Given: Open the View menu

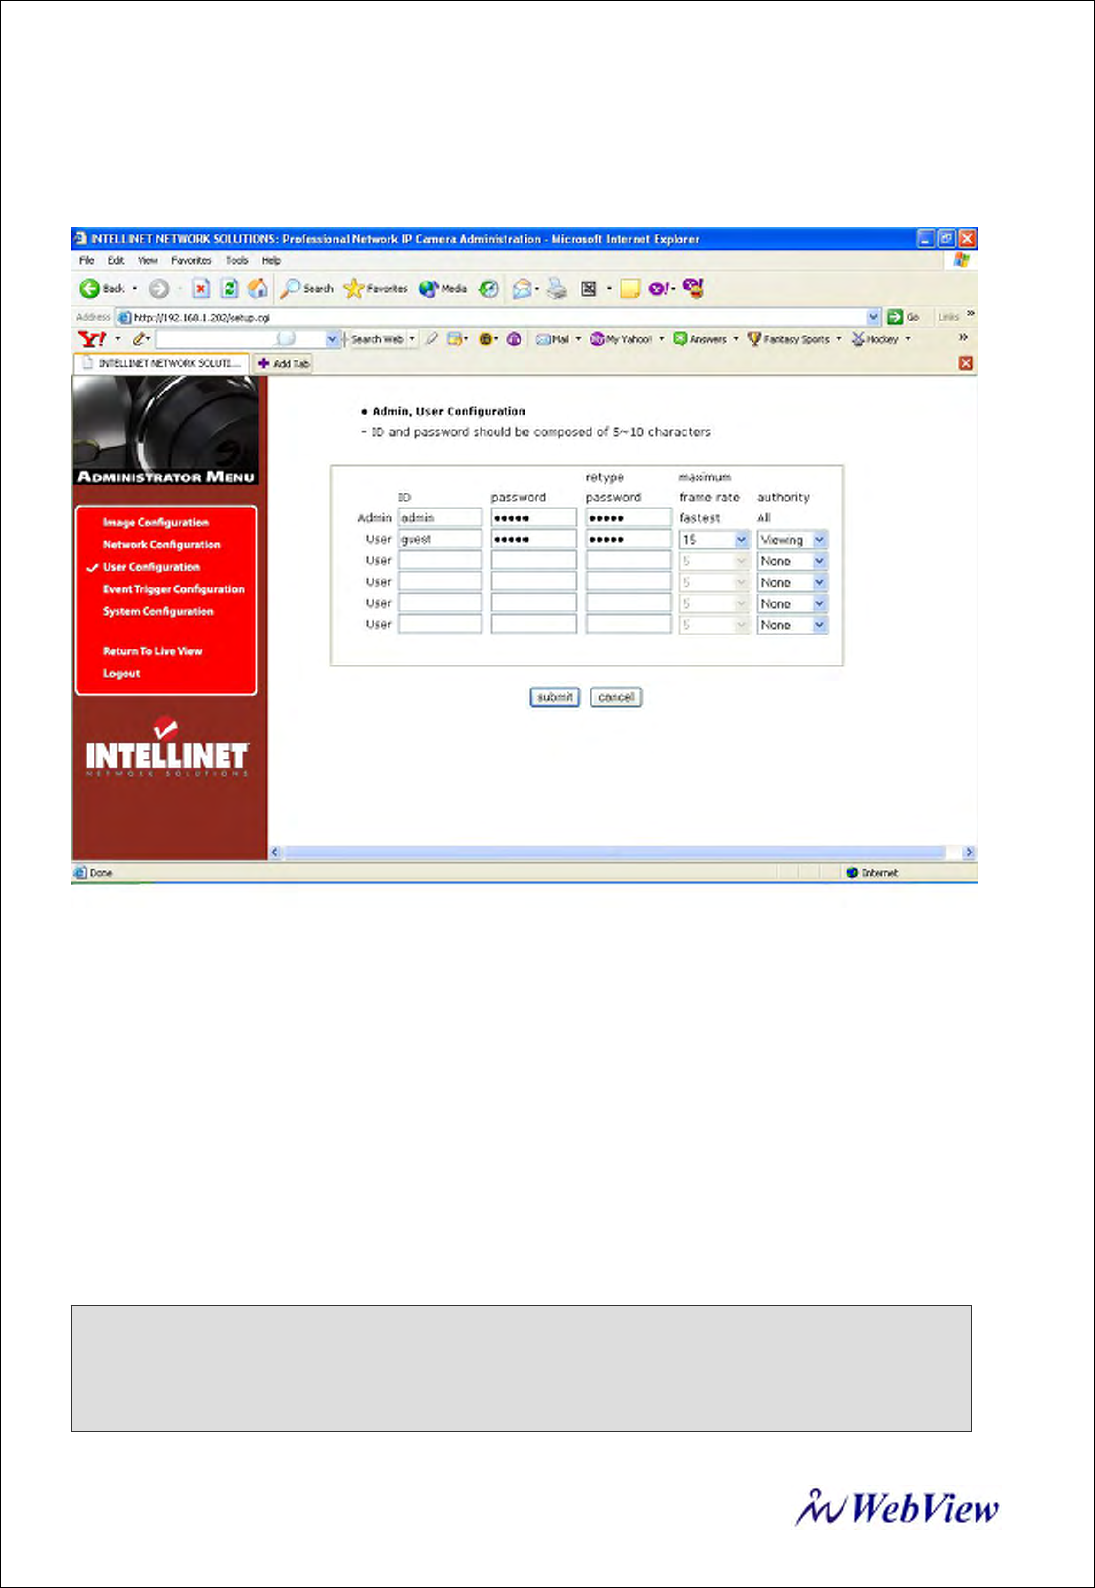Looking at the screenshot, I should point(148,260).
